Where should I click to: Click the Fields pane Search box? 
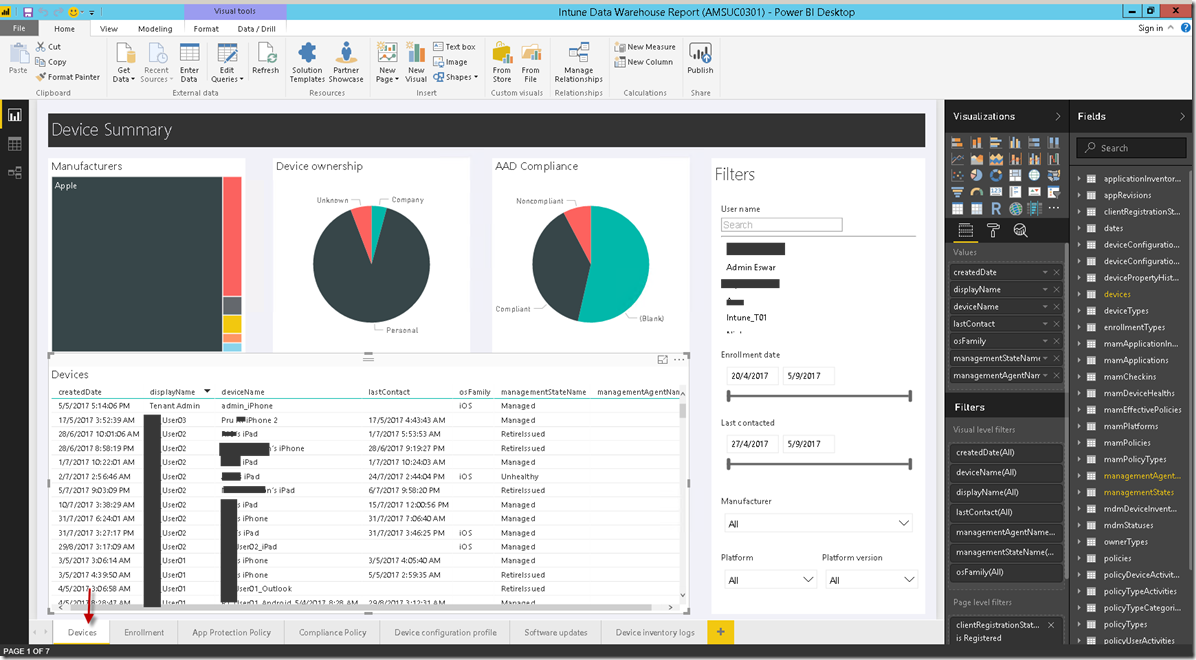click(x=1132, y=148)
